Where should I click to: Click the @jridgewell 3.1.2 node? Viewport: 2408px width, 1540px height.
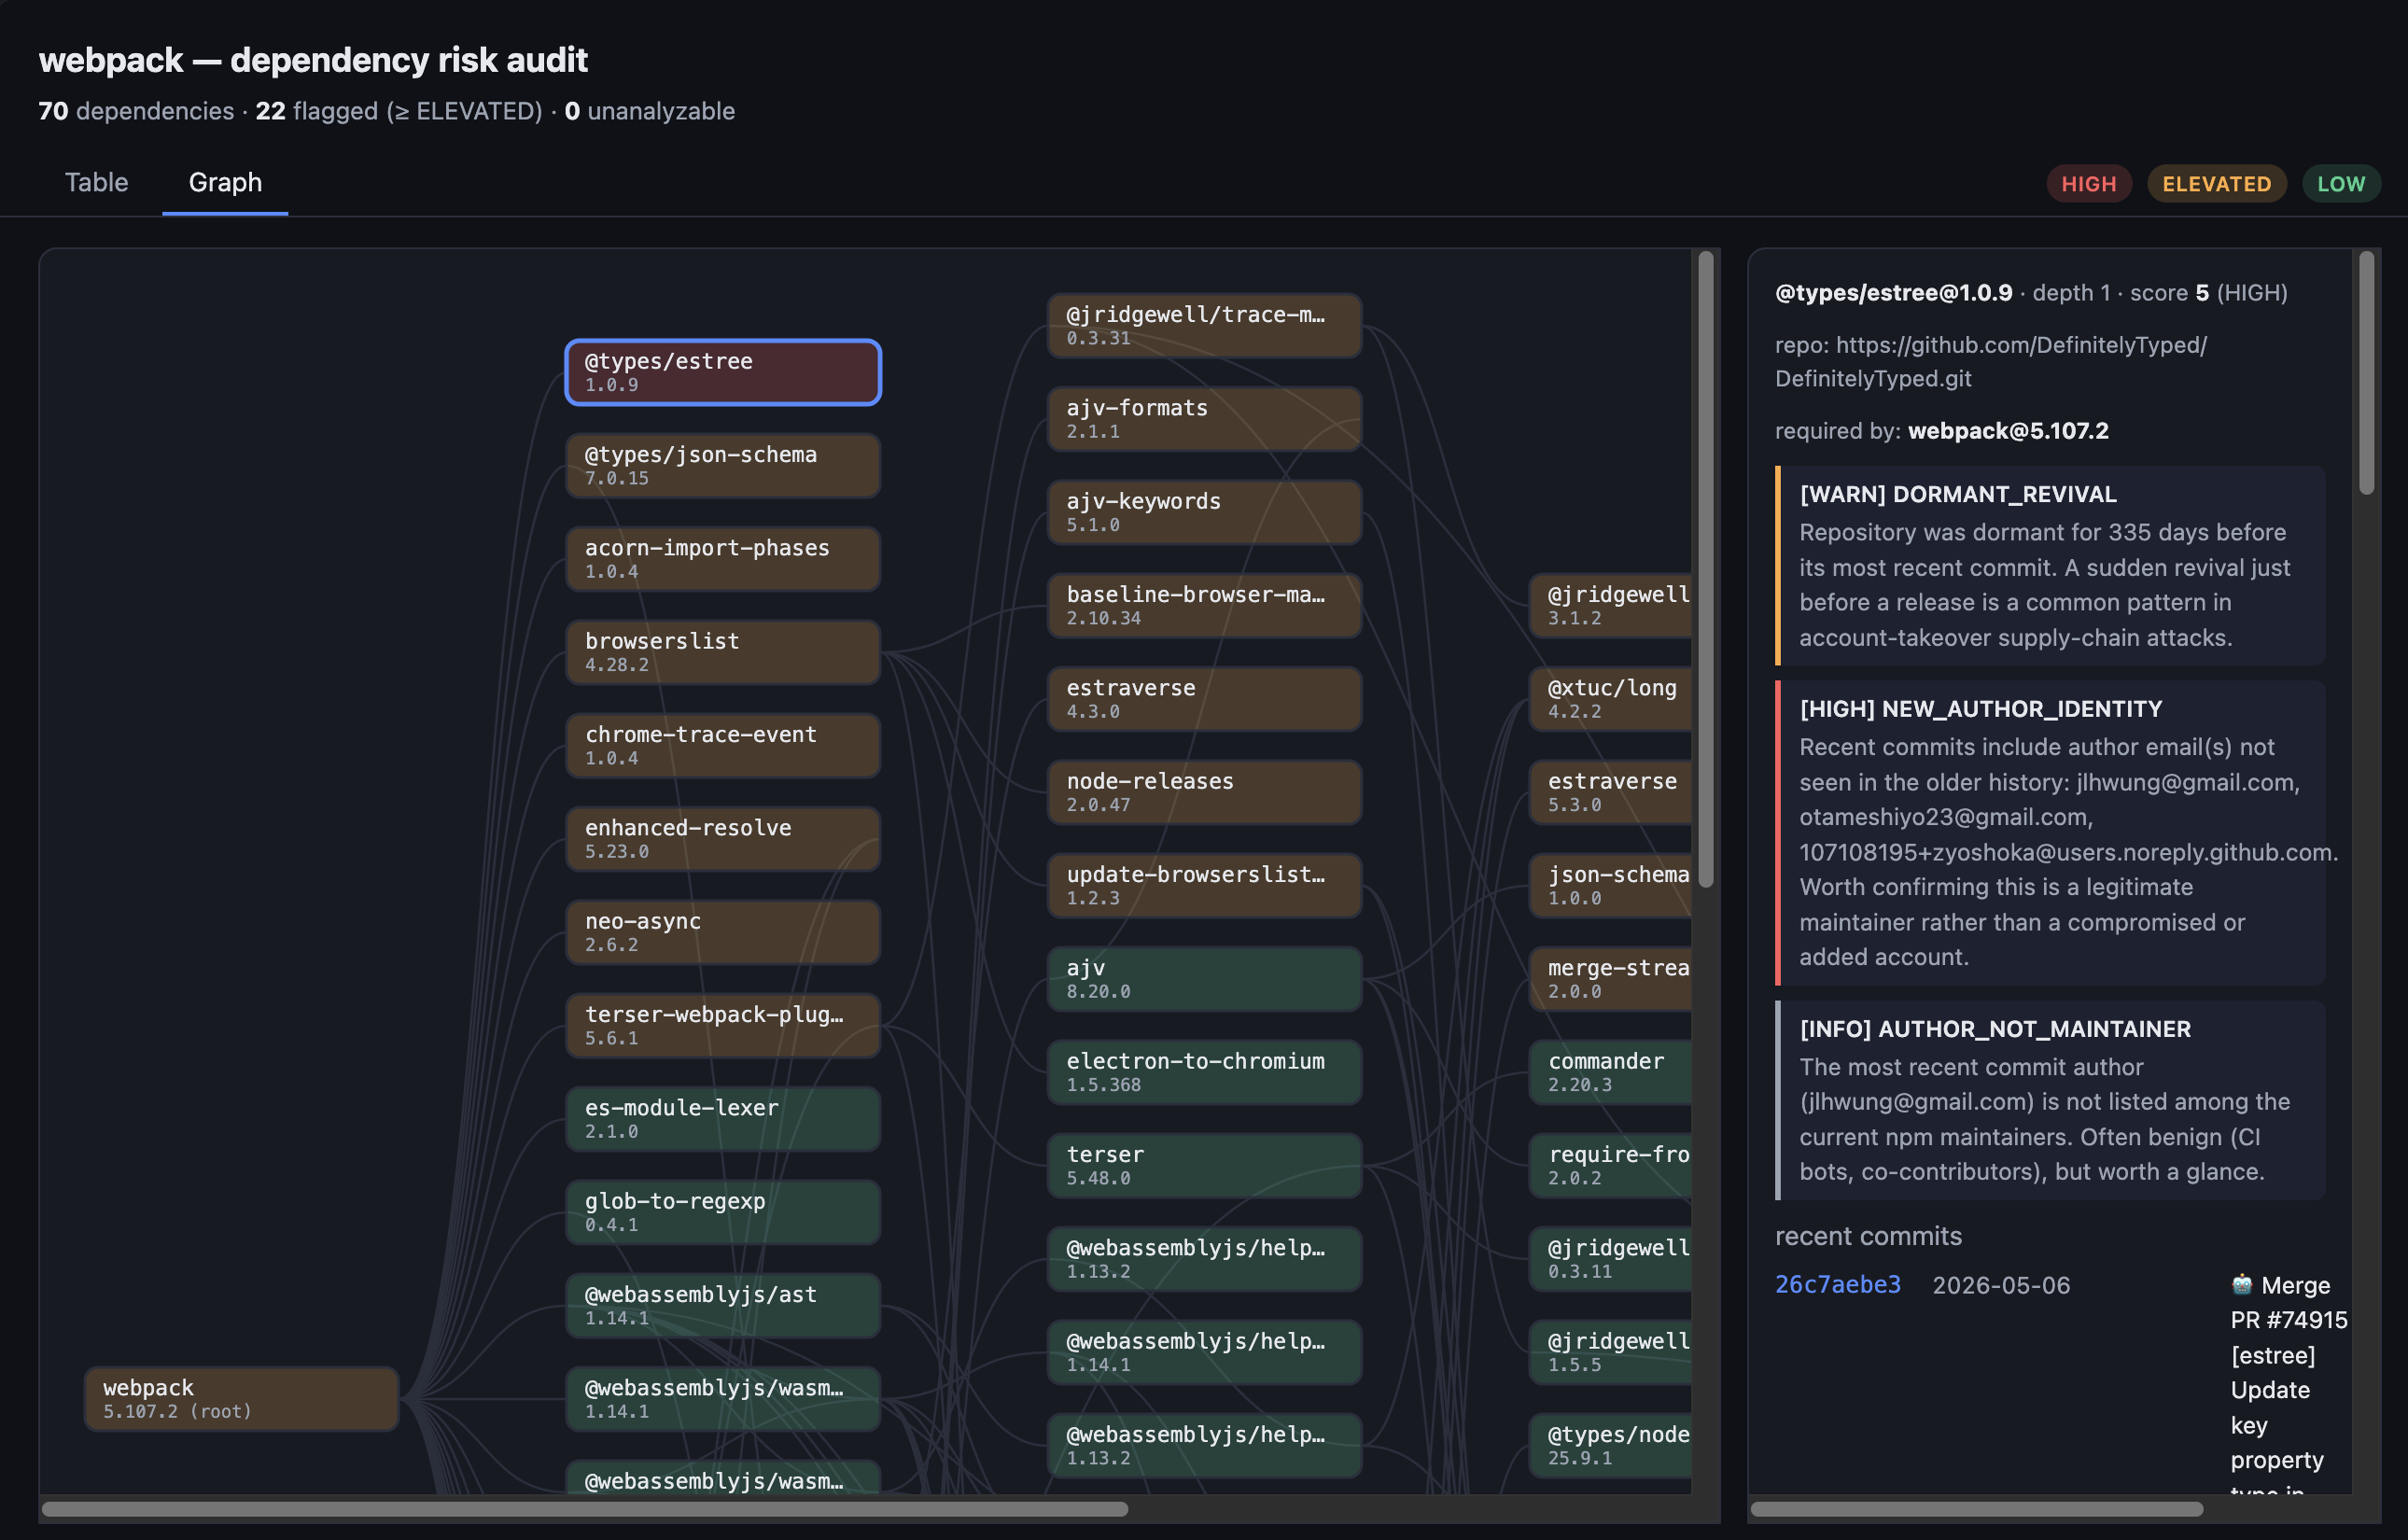tap(1610, 605)
